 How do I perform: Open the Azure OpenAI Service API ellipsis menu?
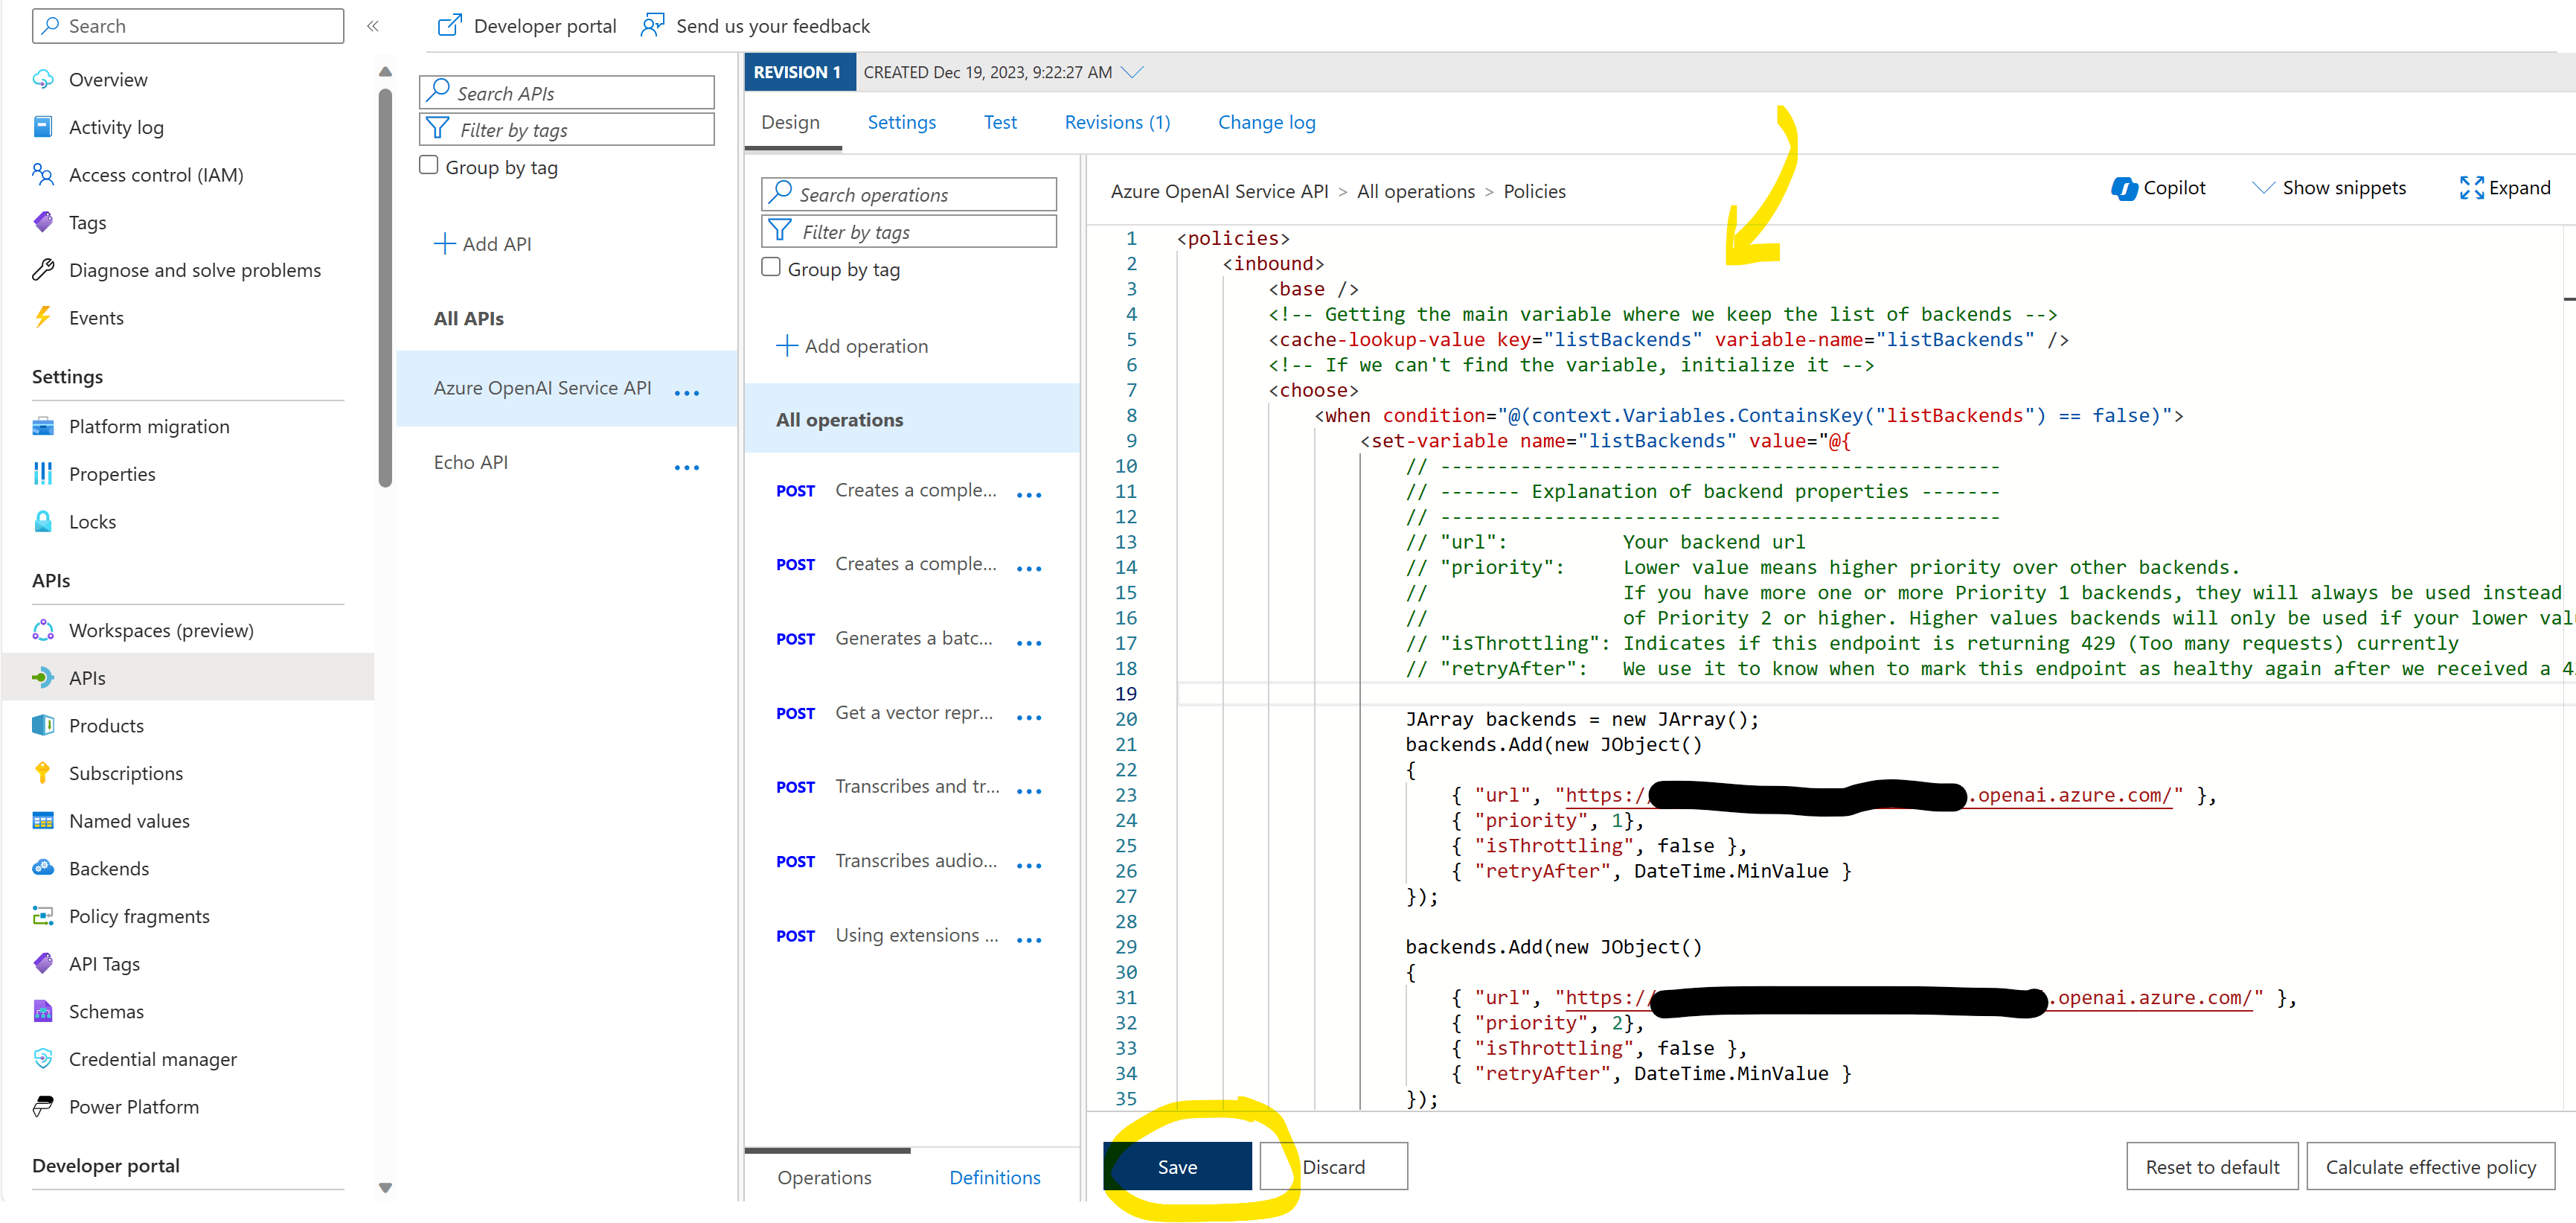pos(687,394)
